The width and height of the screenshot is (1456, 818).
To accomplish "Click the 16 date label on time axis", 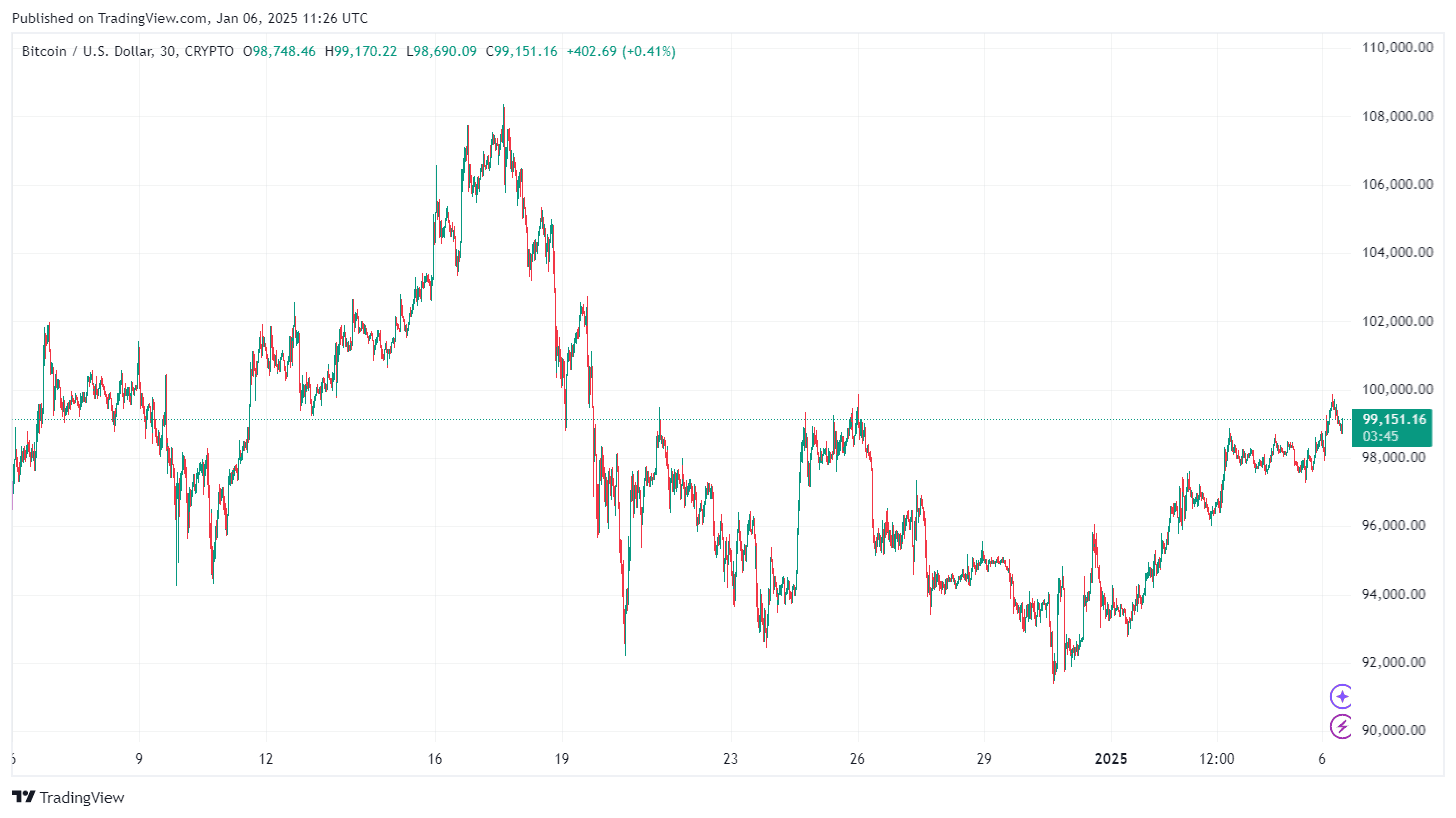I will pos(434,759).
